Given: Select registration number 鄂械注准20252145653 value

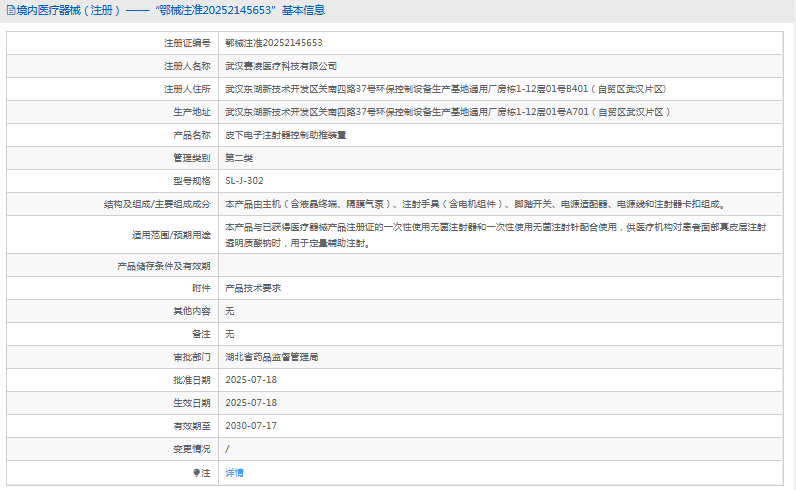Looking at the screenshot, I should coord(274,43).
